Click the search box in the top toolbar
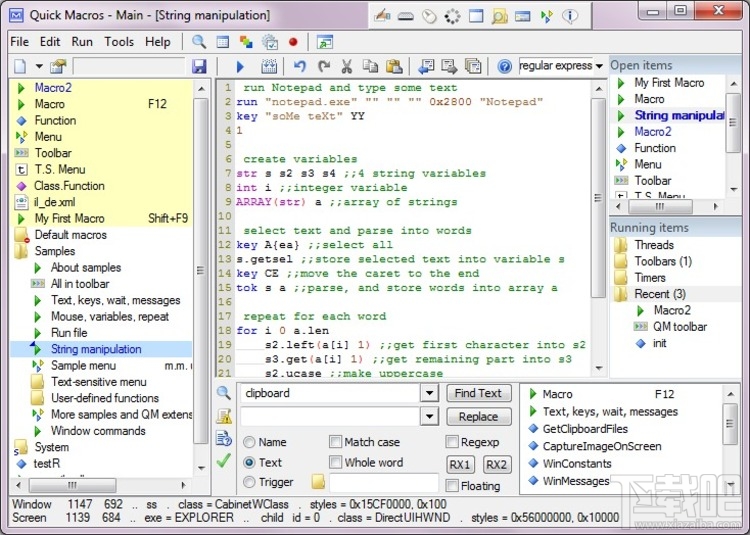Viewport: 750px width, 535px height. [129, 66]
